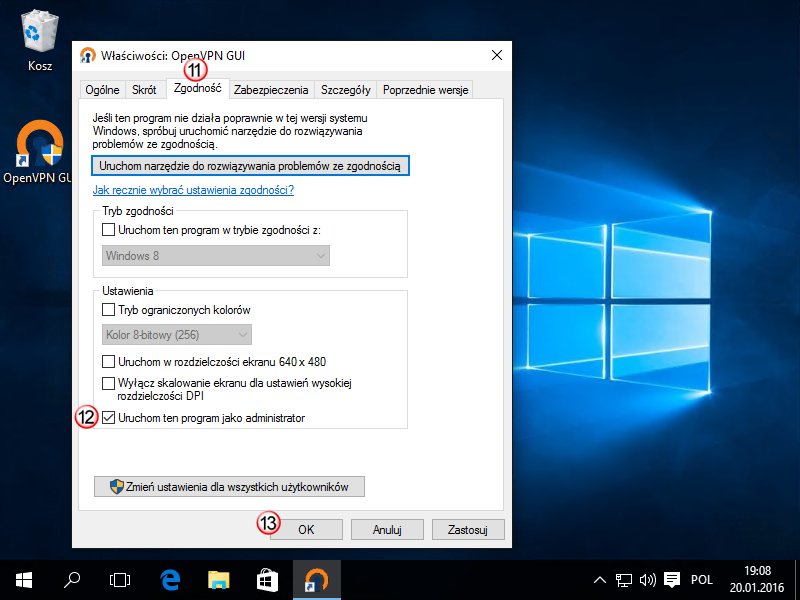The width and height of the screenshot is (800, 600).
Task: Click Zmień ustawienia dla wszystkich użytkowników
Action: (x=229, y=486)
